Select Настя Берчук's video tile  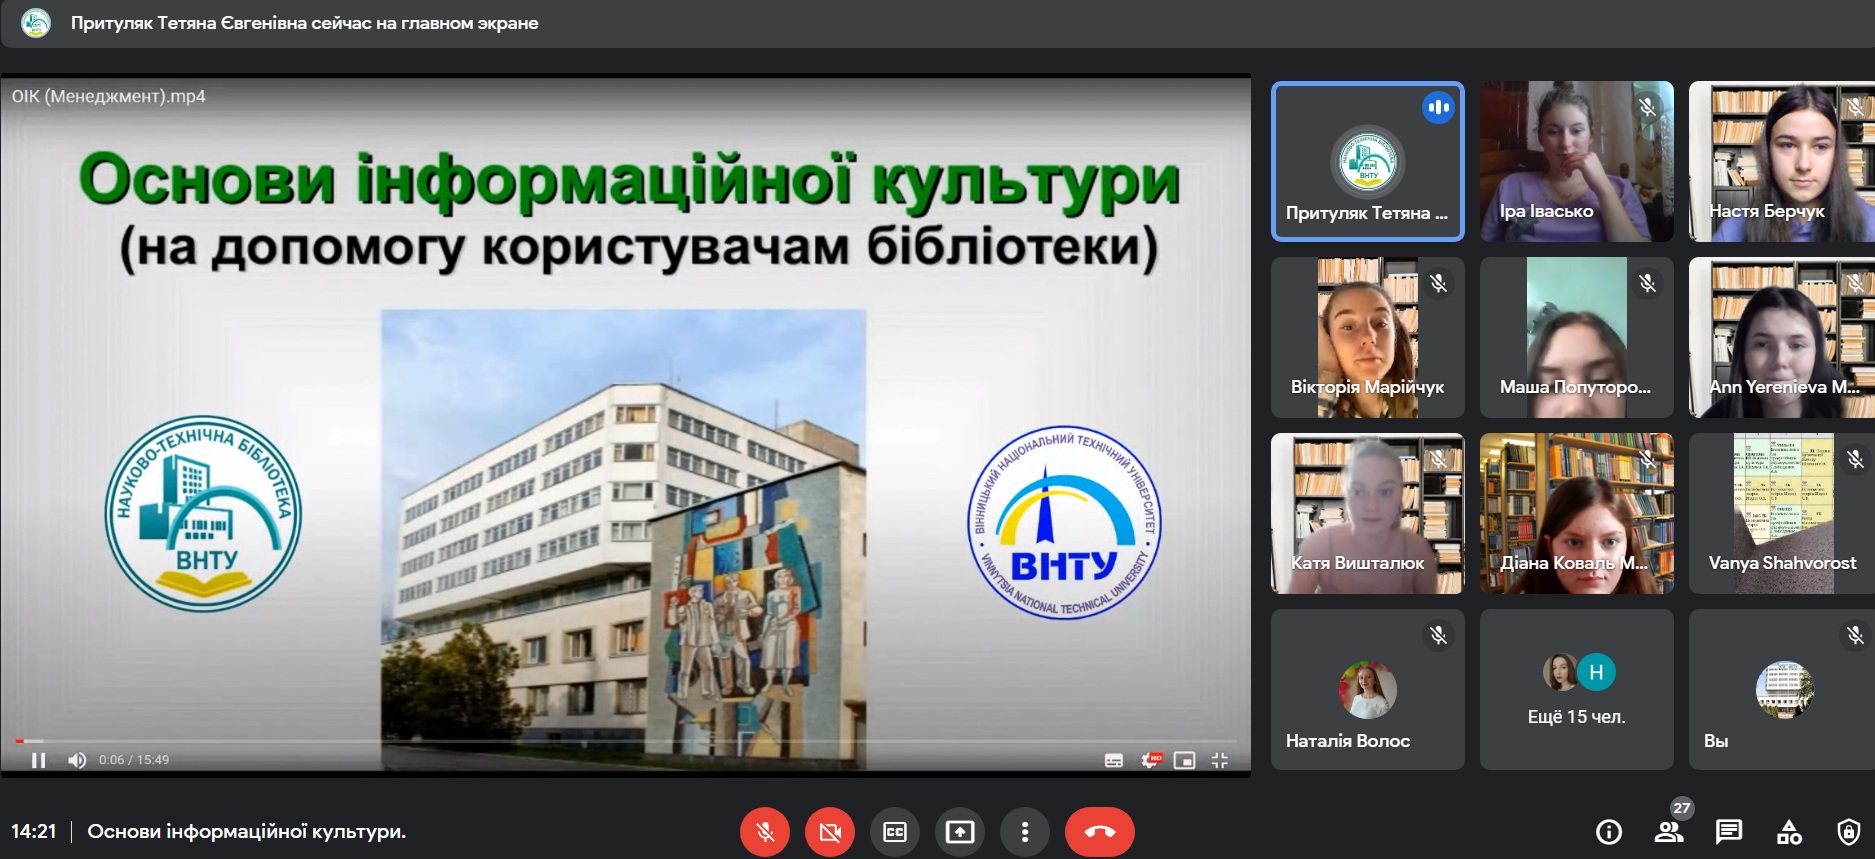tap(1782, 162)
